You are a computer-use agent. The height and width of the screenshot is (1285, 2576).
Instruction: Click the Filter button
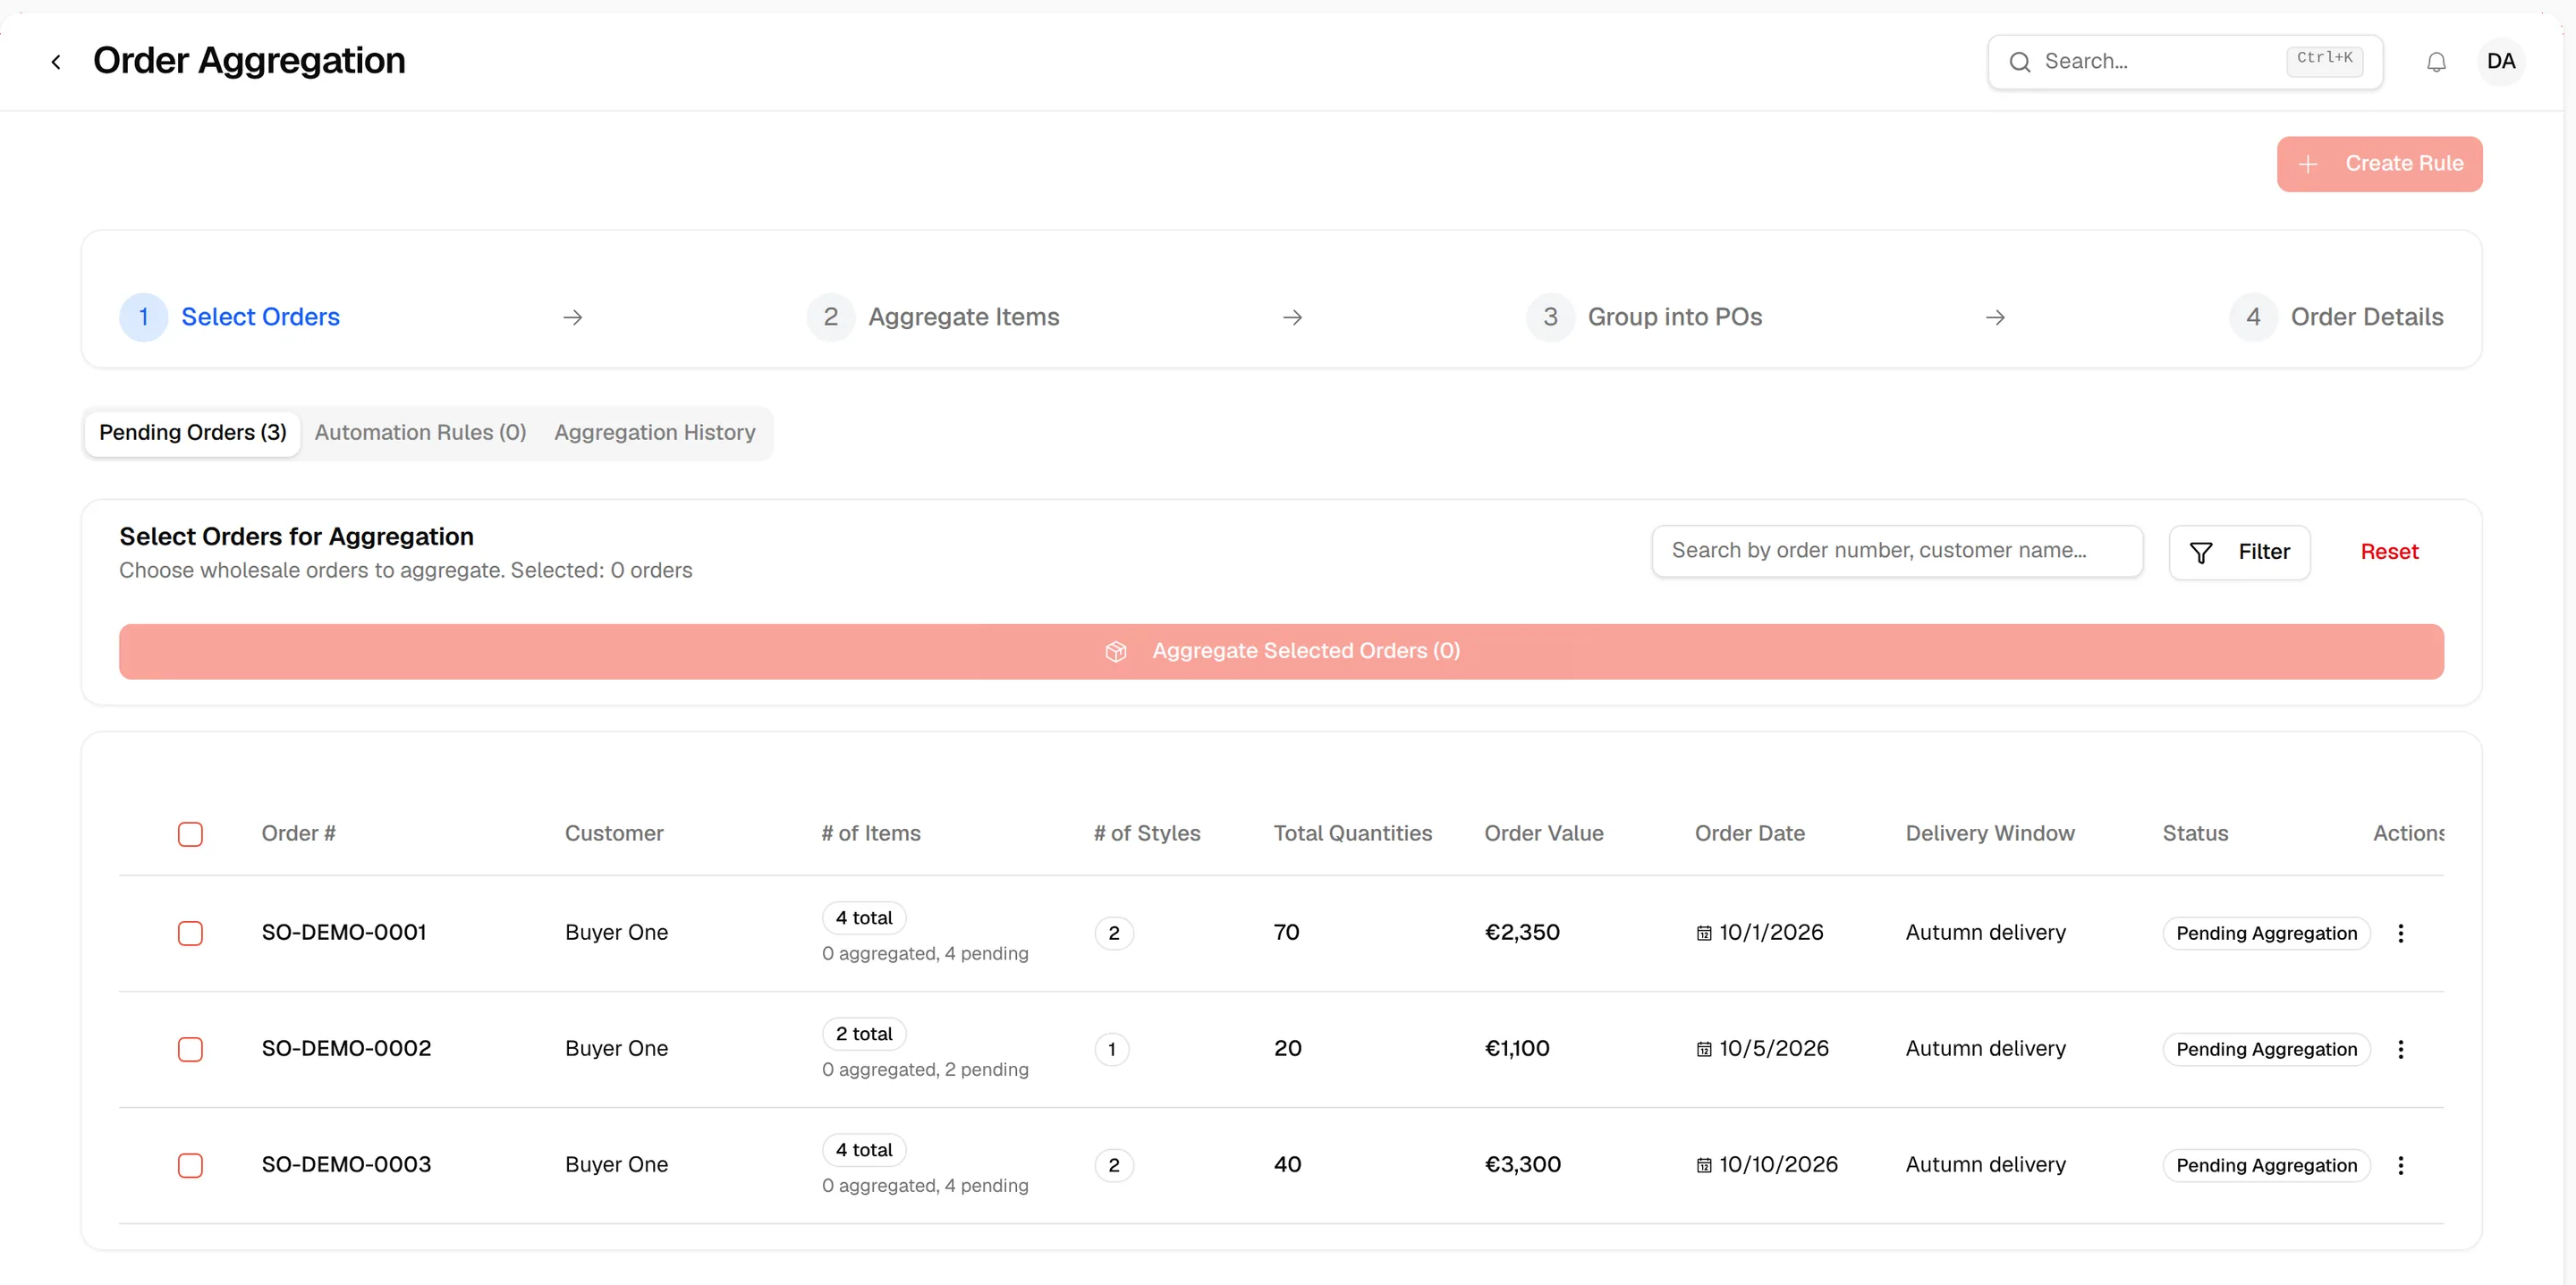2239,552
